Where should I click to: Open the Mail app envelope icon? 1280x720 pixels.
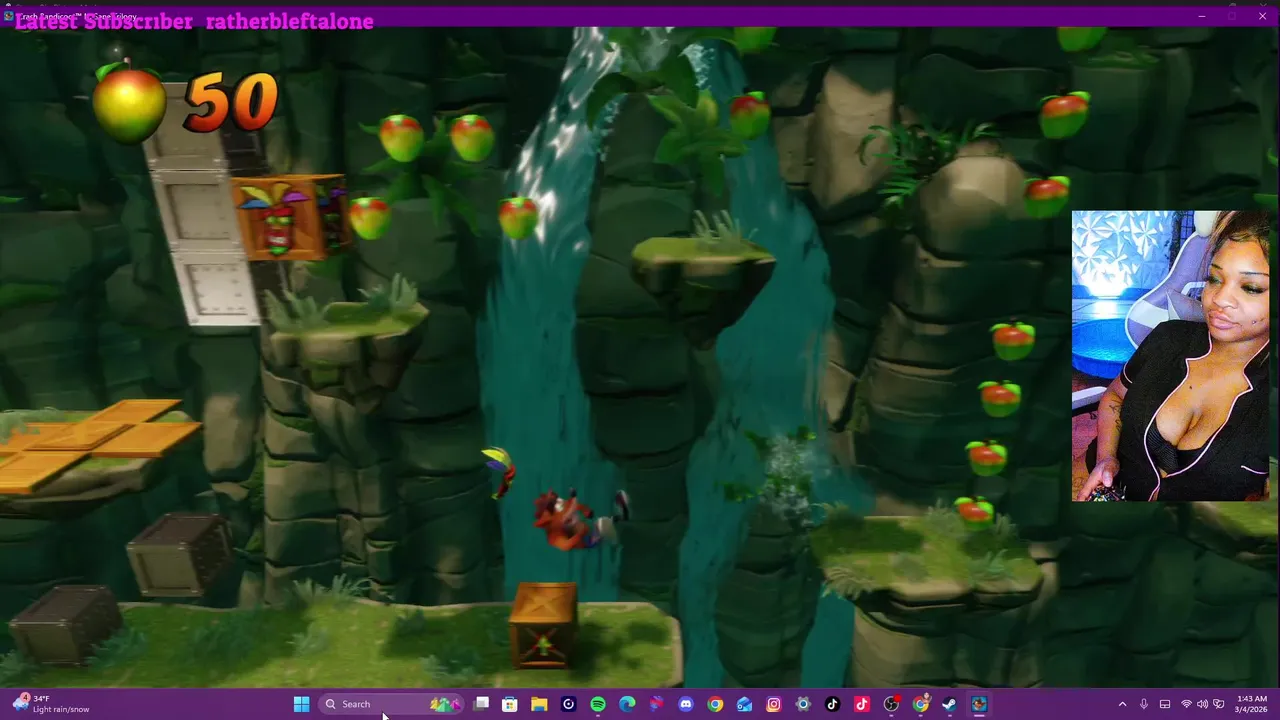[744, 704]
